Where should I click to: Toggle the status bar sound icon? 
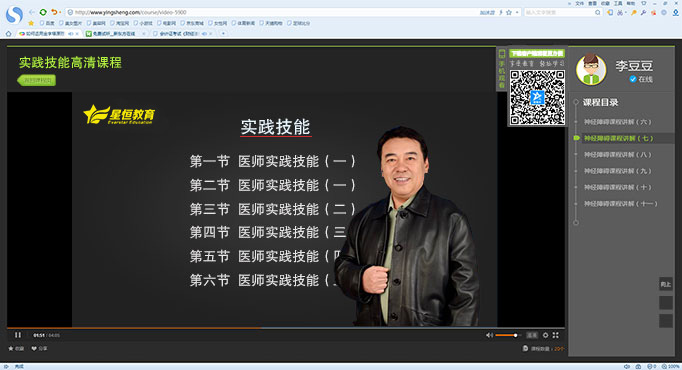pos(627,367)
